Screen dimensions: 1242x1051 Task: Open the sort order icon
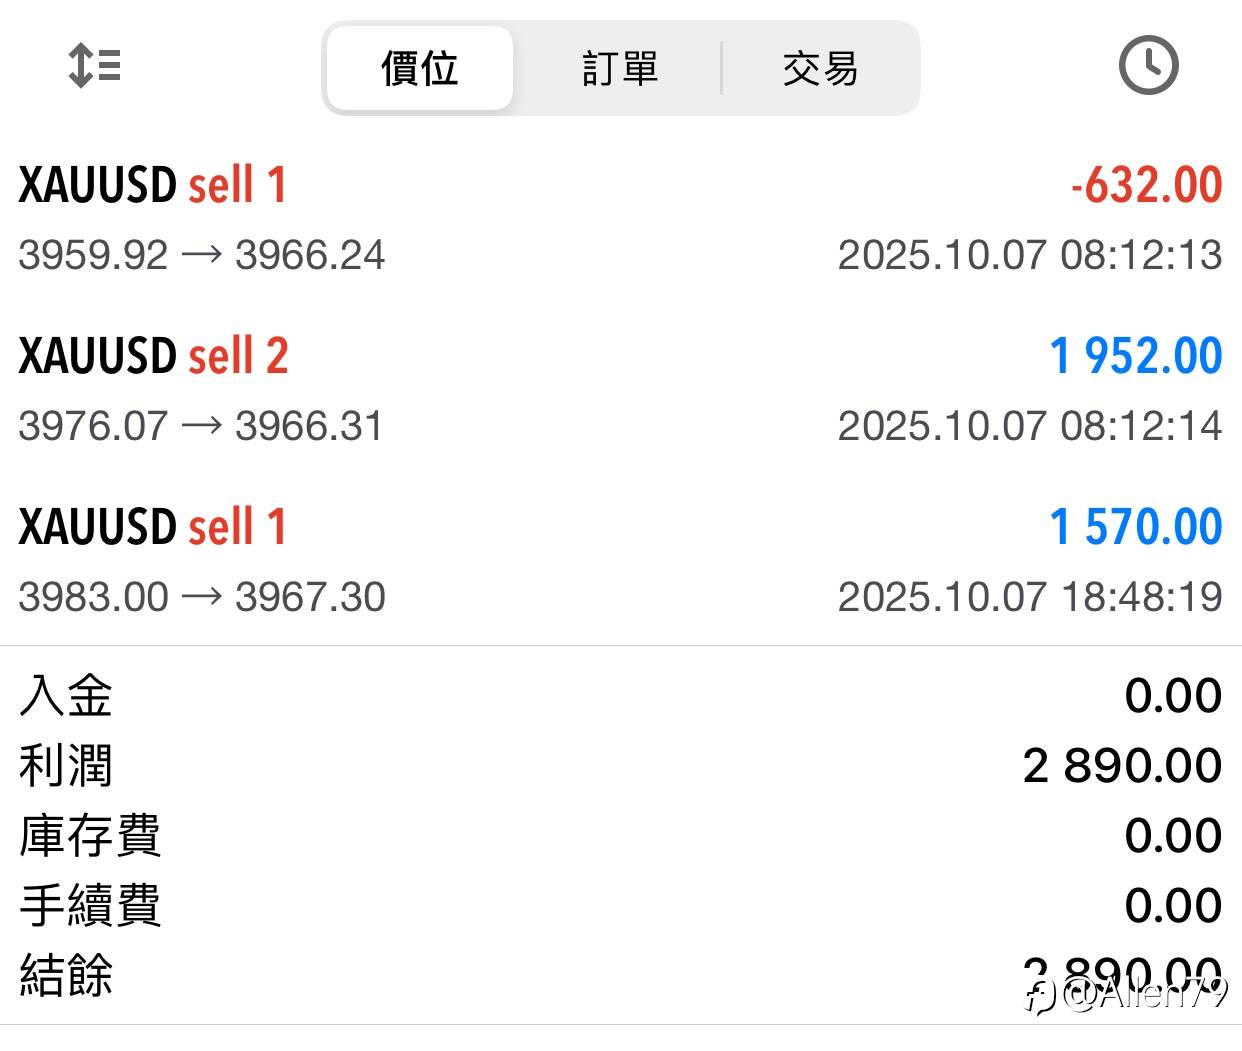coord(94,66)
